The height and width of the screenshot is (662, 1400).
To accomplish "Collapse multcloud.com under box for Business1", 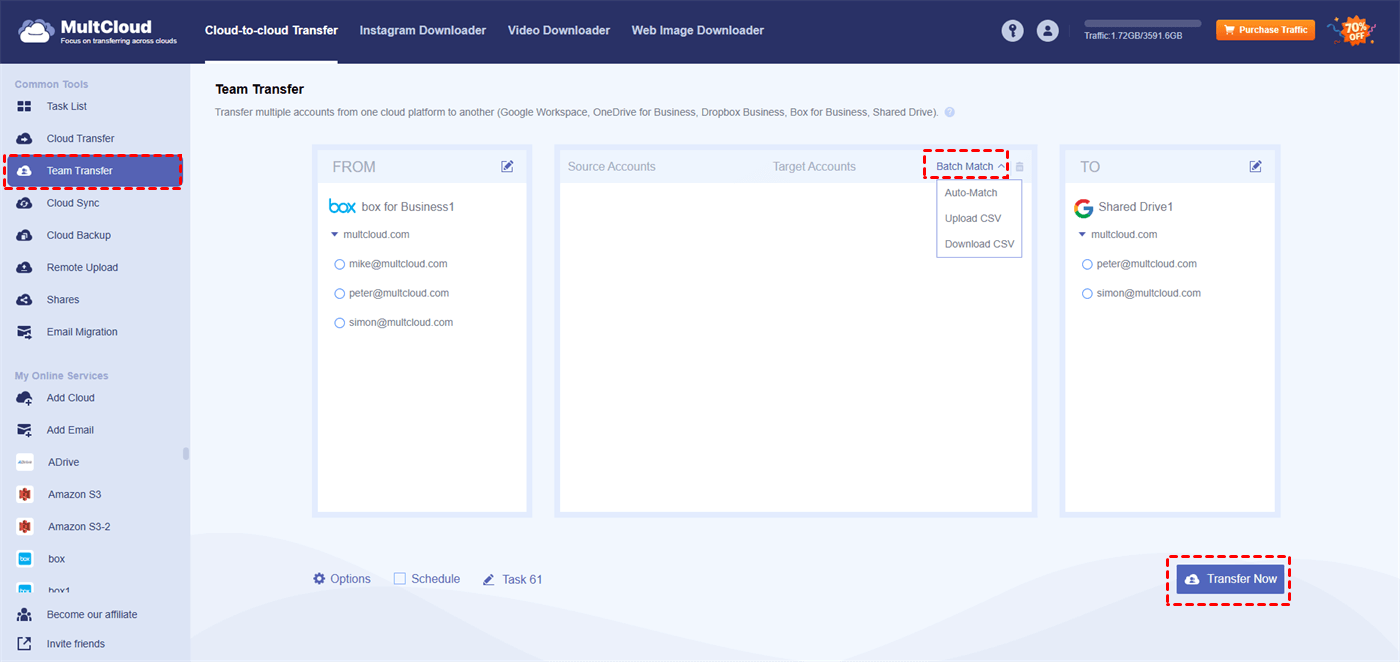I will (335, 235).
